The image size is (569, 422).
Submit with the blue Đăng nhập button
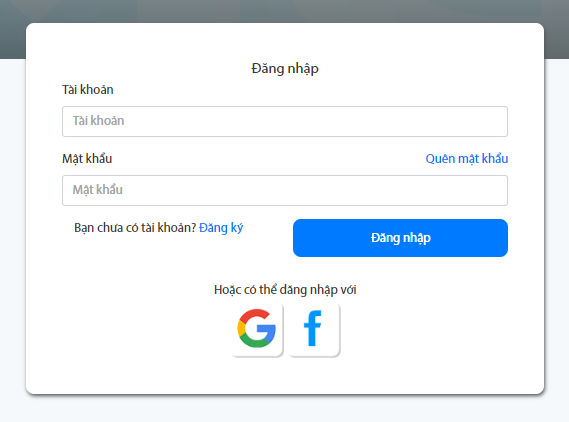(400, 238)
